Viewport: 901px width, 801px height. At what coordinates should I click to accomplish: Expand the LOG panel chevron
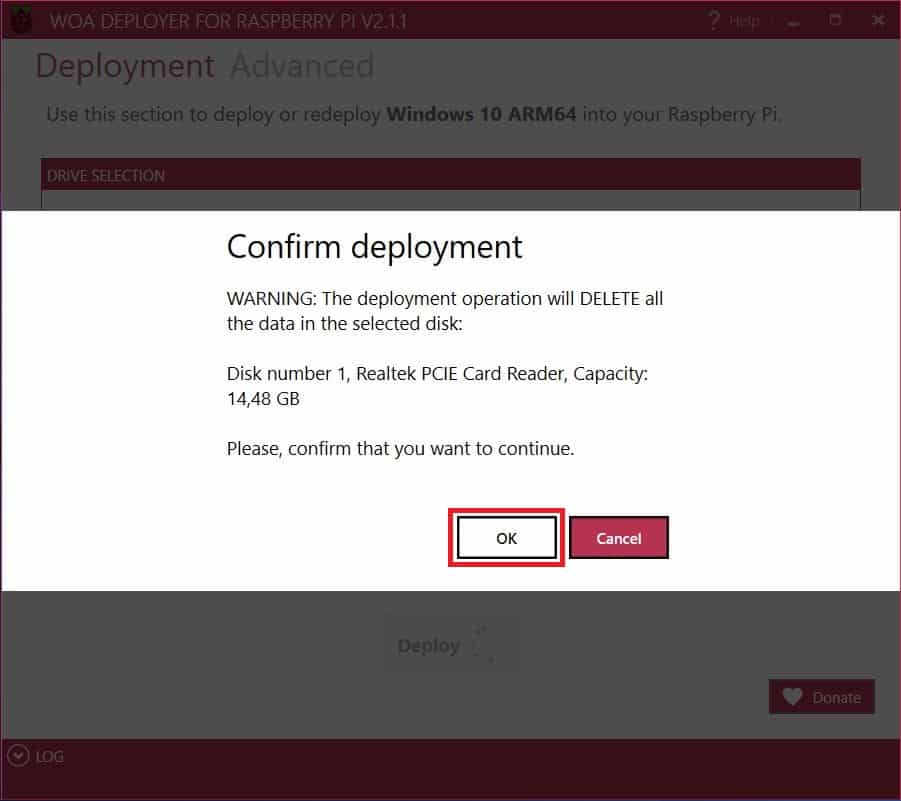pyautogui.click(x=18, y=756)
